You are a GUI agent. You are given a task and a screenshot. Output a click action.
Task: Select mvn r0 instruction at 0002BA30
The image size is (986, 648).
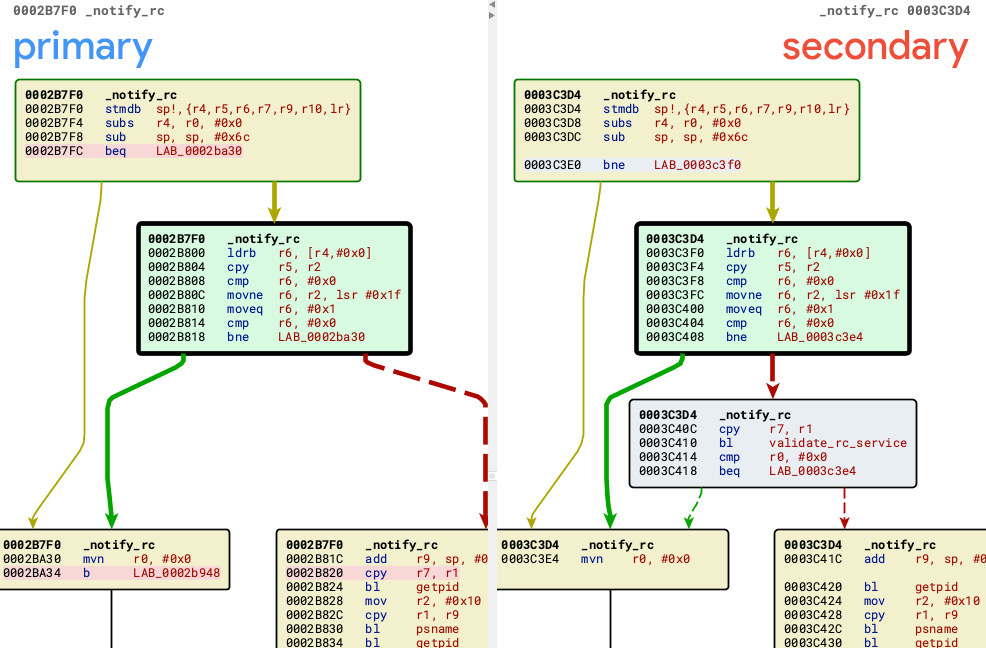(97, 559)
